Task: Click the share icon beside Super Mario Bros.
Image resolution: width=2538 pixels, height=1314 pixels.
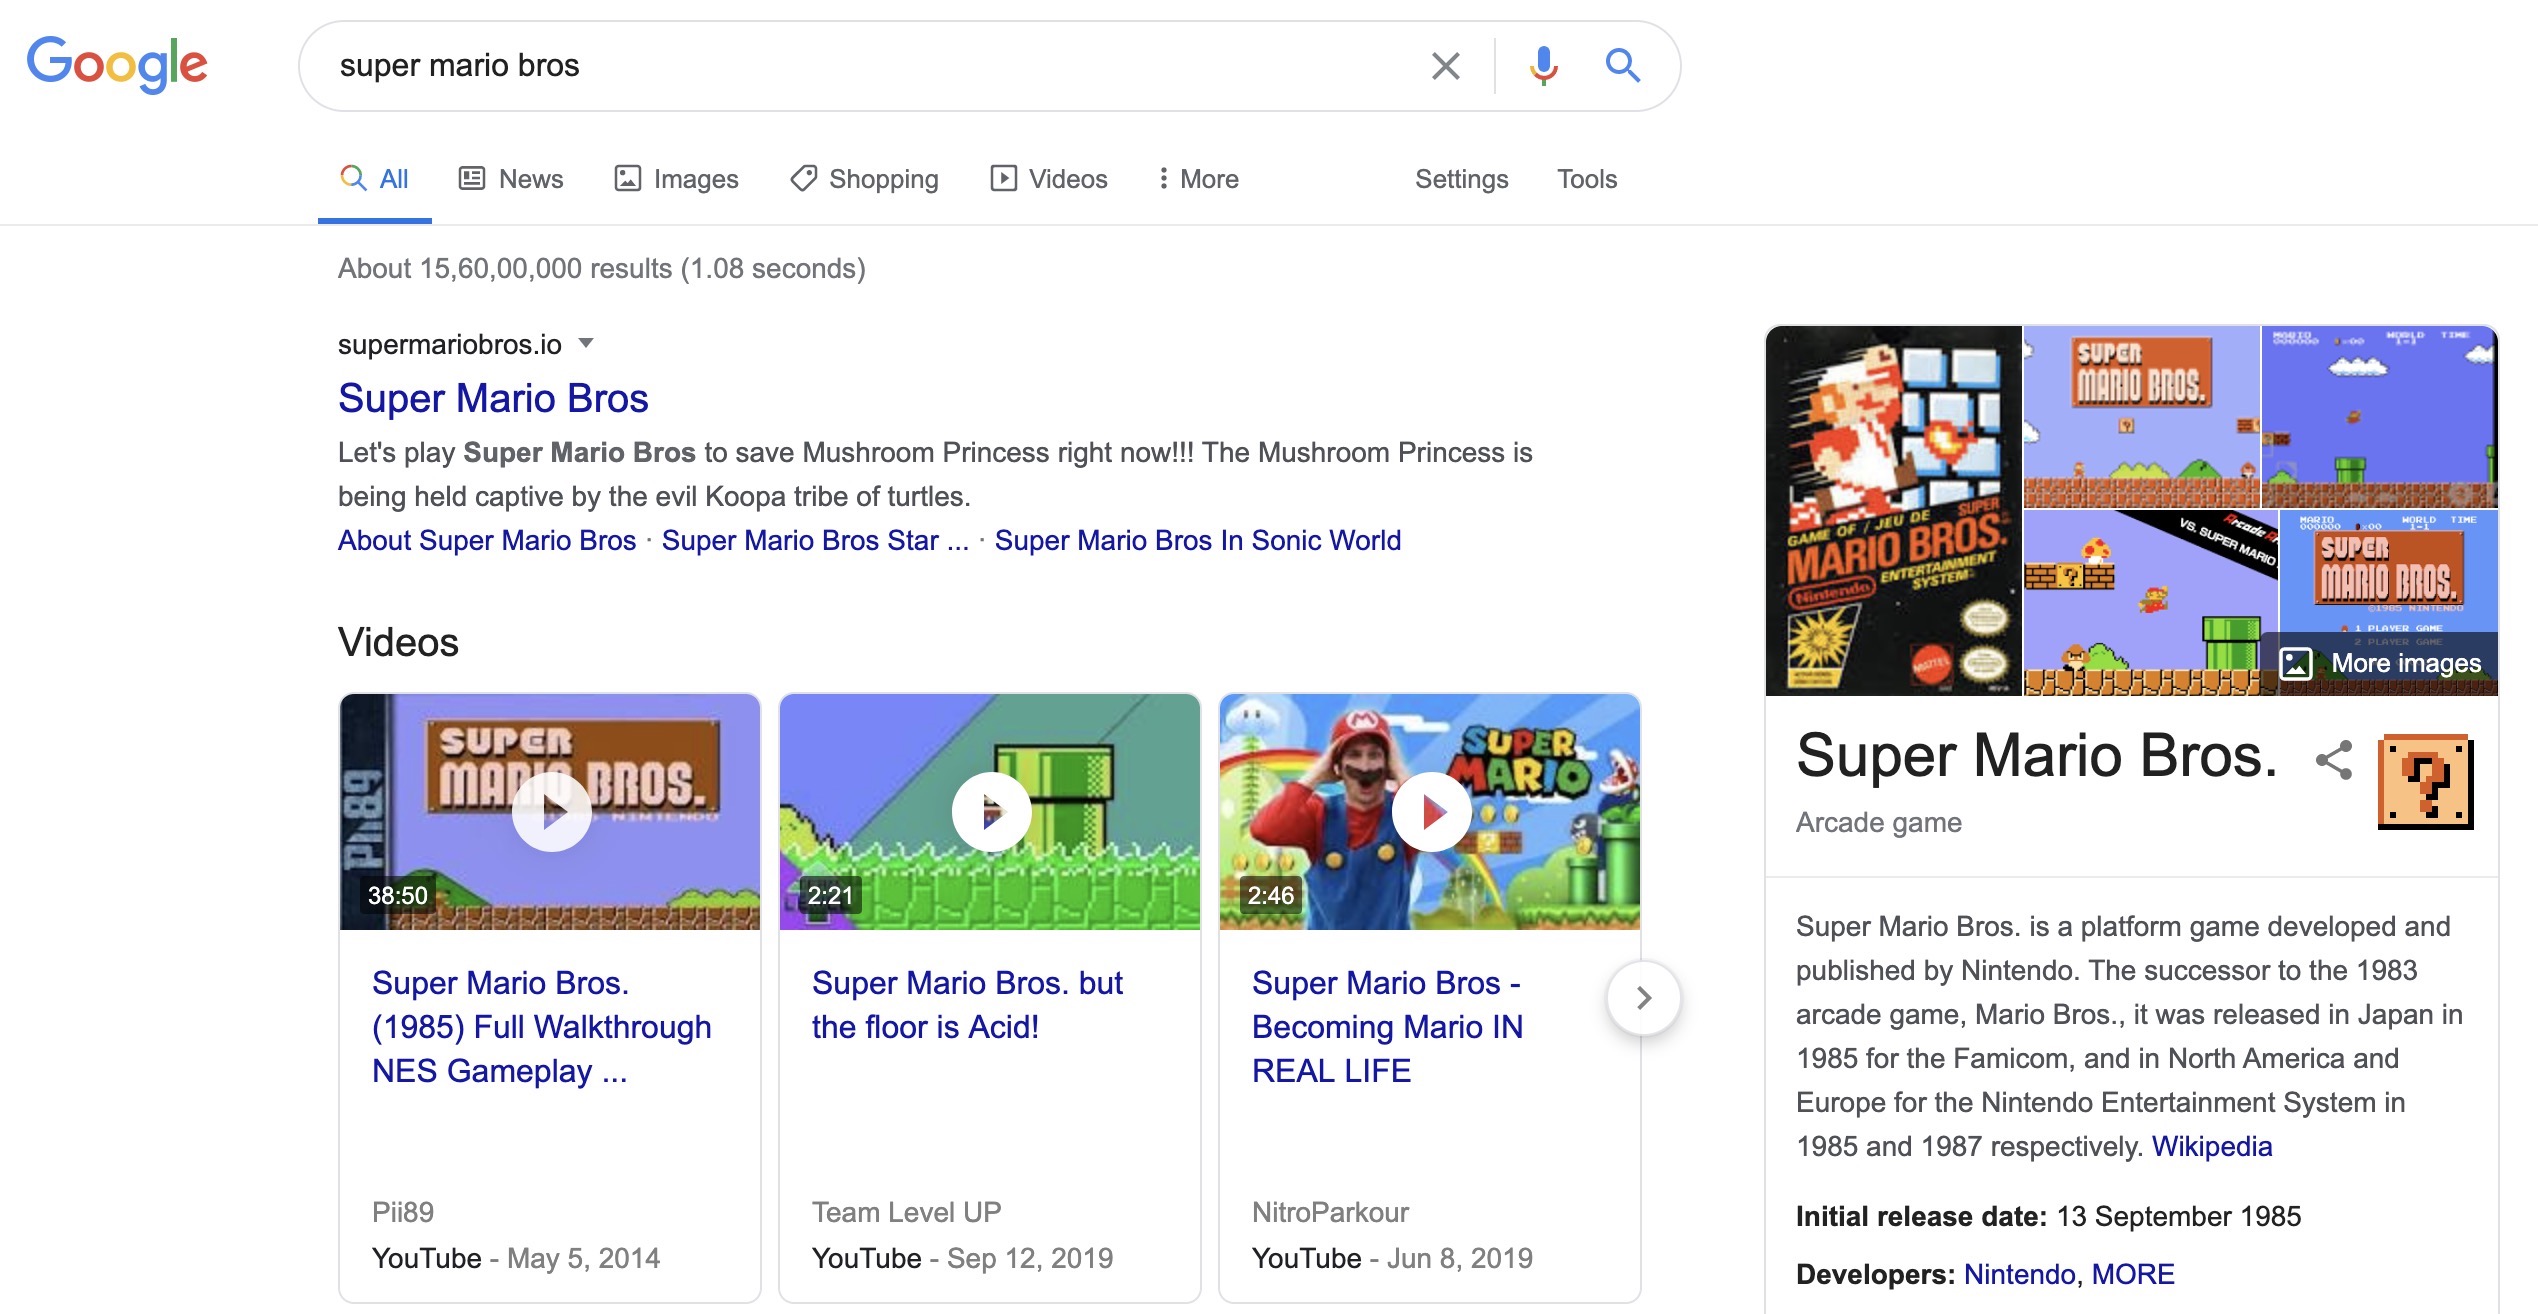Action: (x=2334, y=760)
